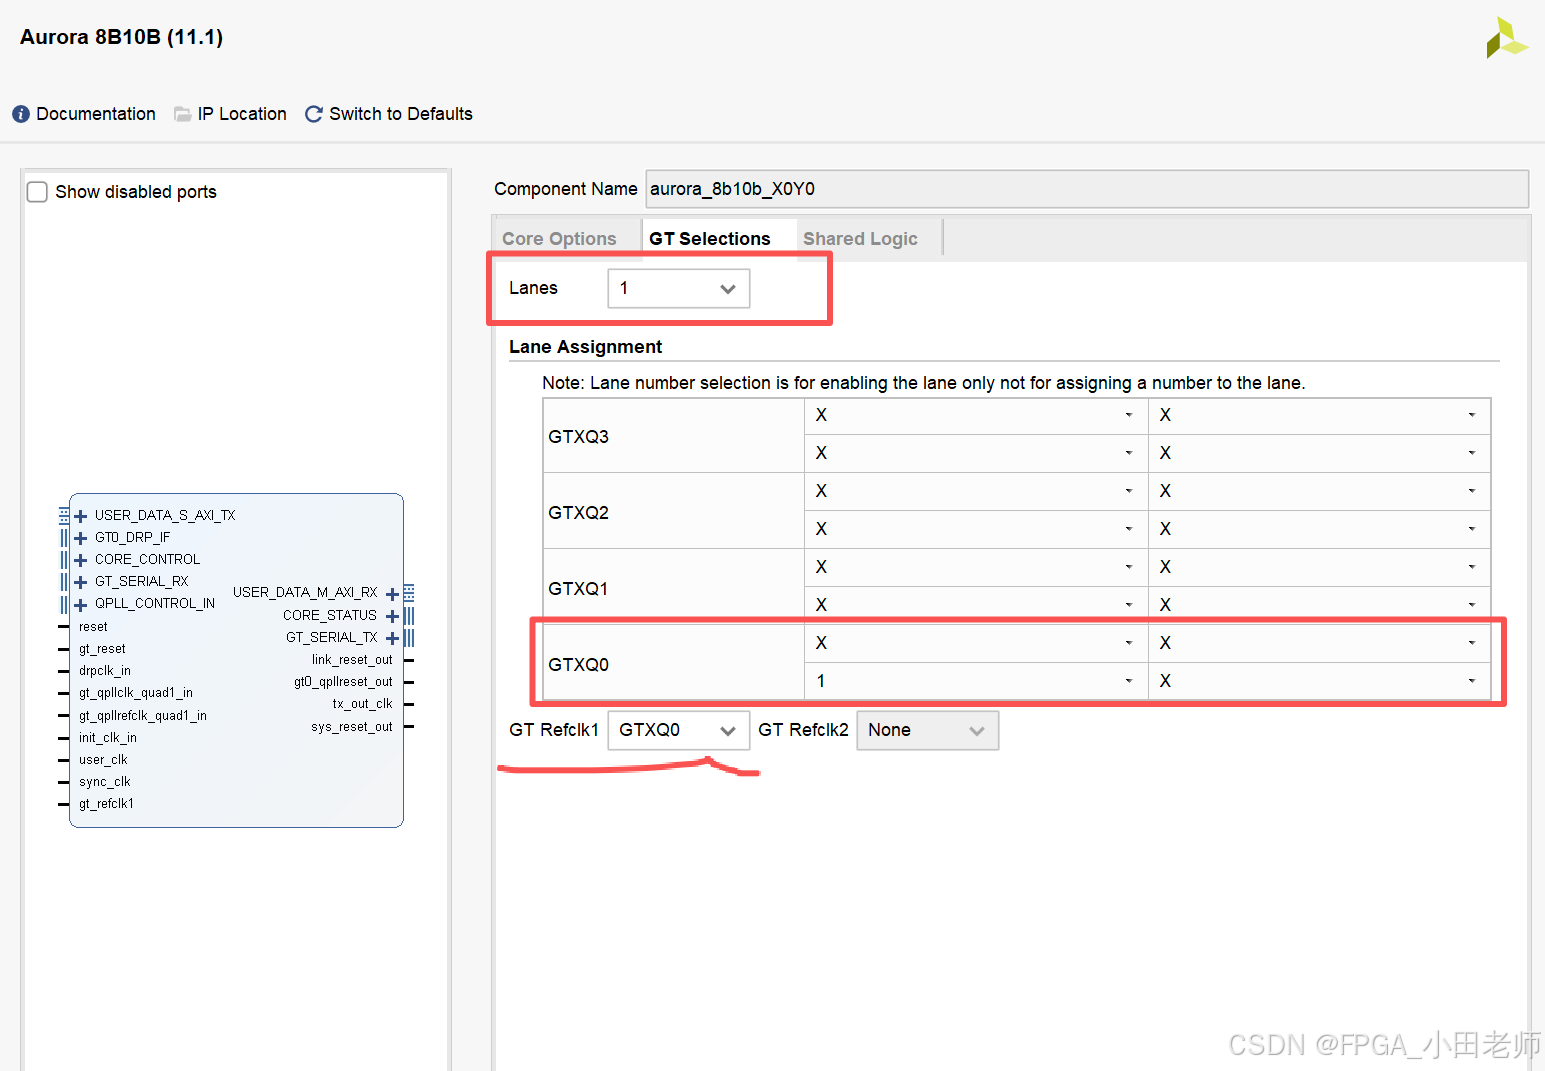Expand the GT_SERIAL_TX plus icon
1545x1071 pixels.
click(392, 638)
